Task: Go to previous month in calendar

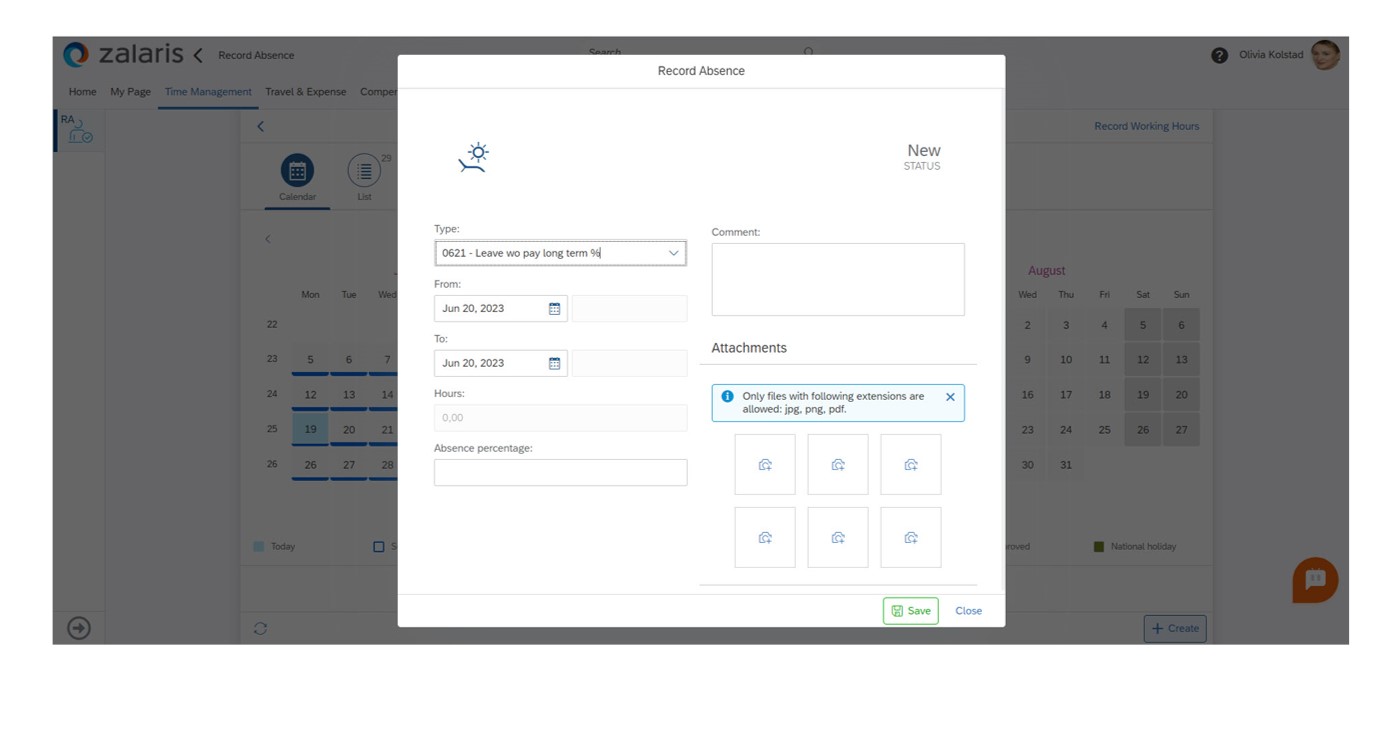Action: 268,239
